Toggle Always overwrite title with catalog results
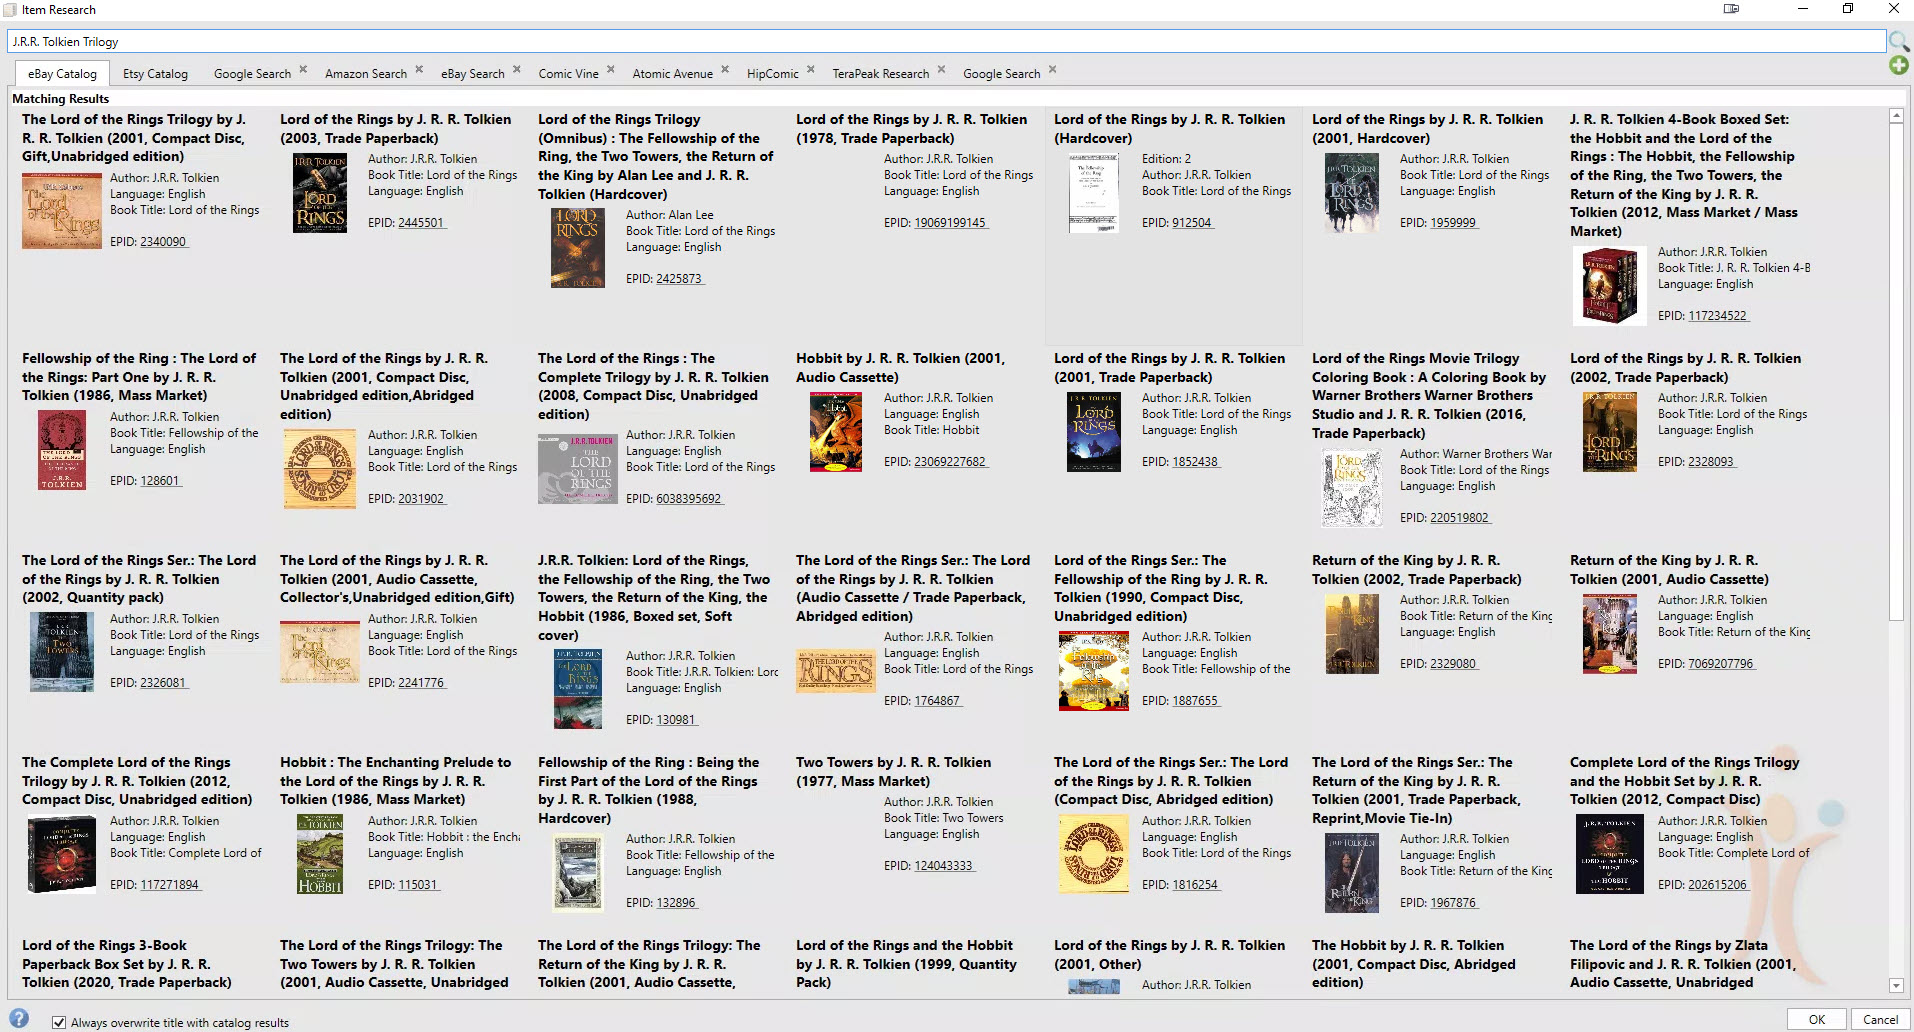Image resolution: width=1914 pixels, height=1032 pixels. [x=59, y=1022]
